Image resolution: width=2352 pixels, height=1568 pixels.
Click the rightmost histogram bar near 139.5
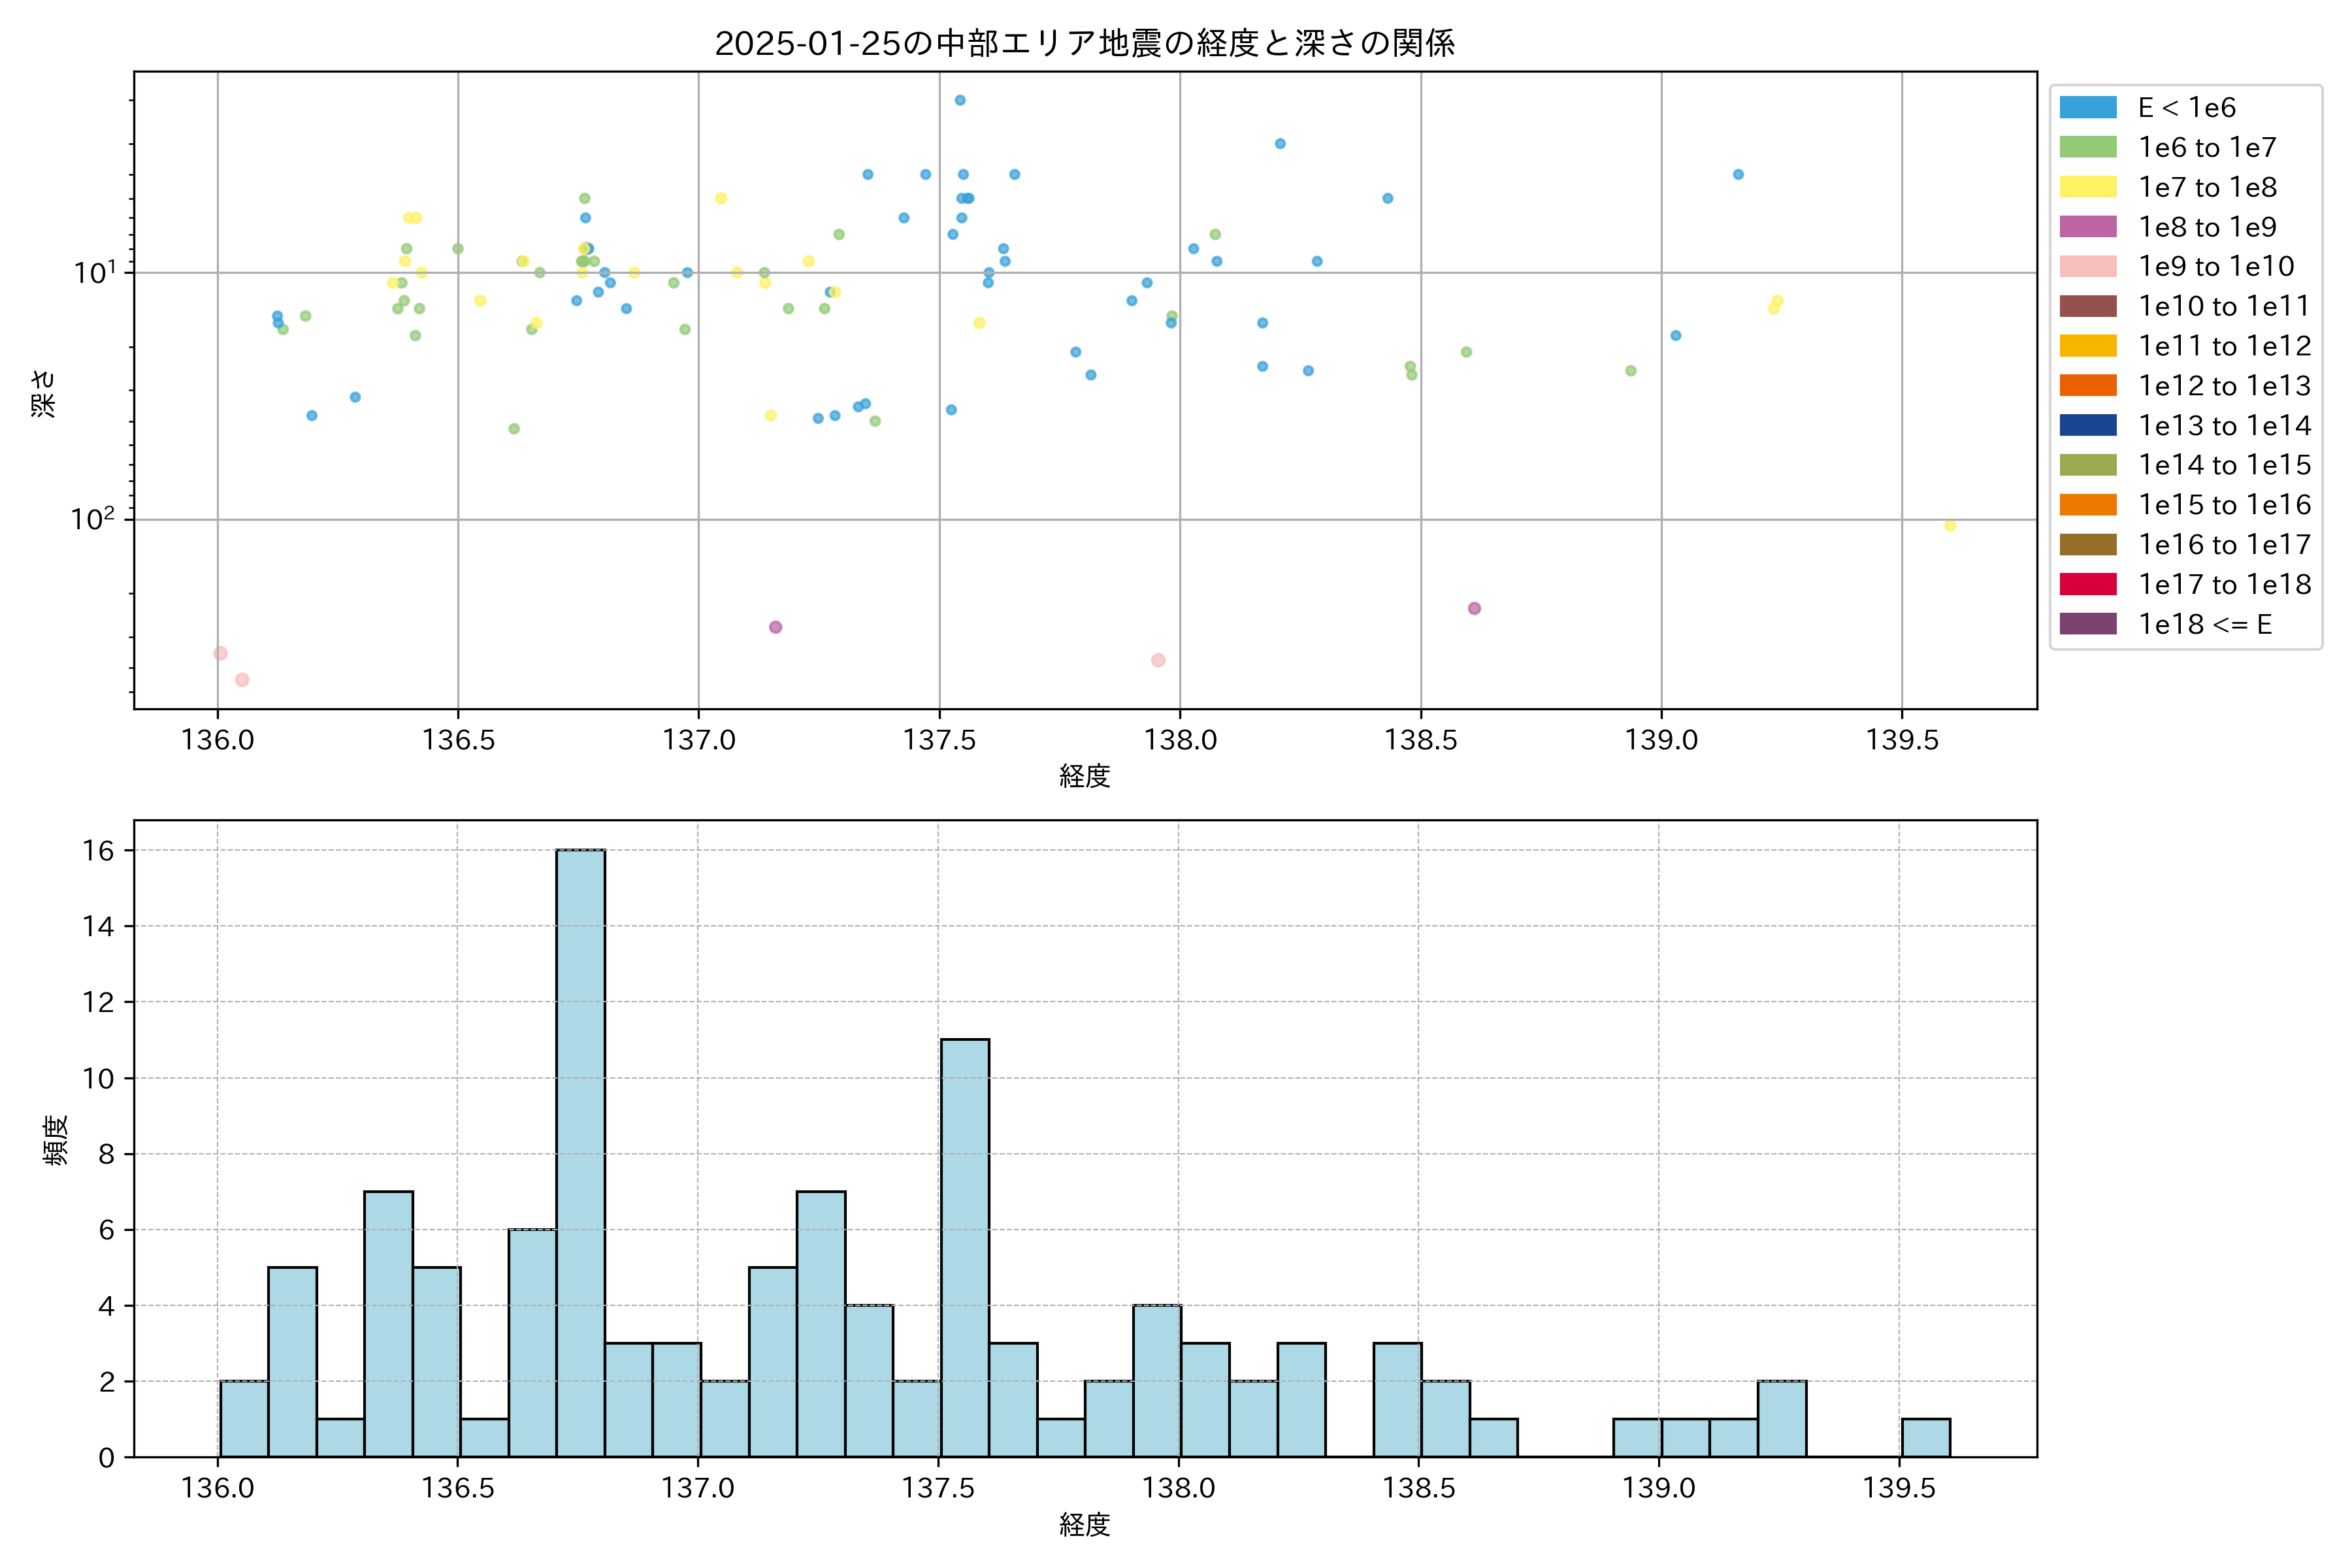pyautogui.click(x=1925, y=1437)
